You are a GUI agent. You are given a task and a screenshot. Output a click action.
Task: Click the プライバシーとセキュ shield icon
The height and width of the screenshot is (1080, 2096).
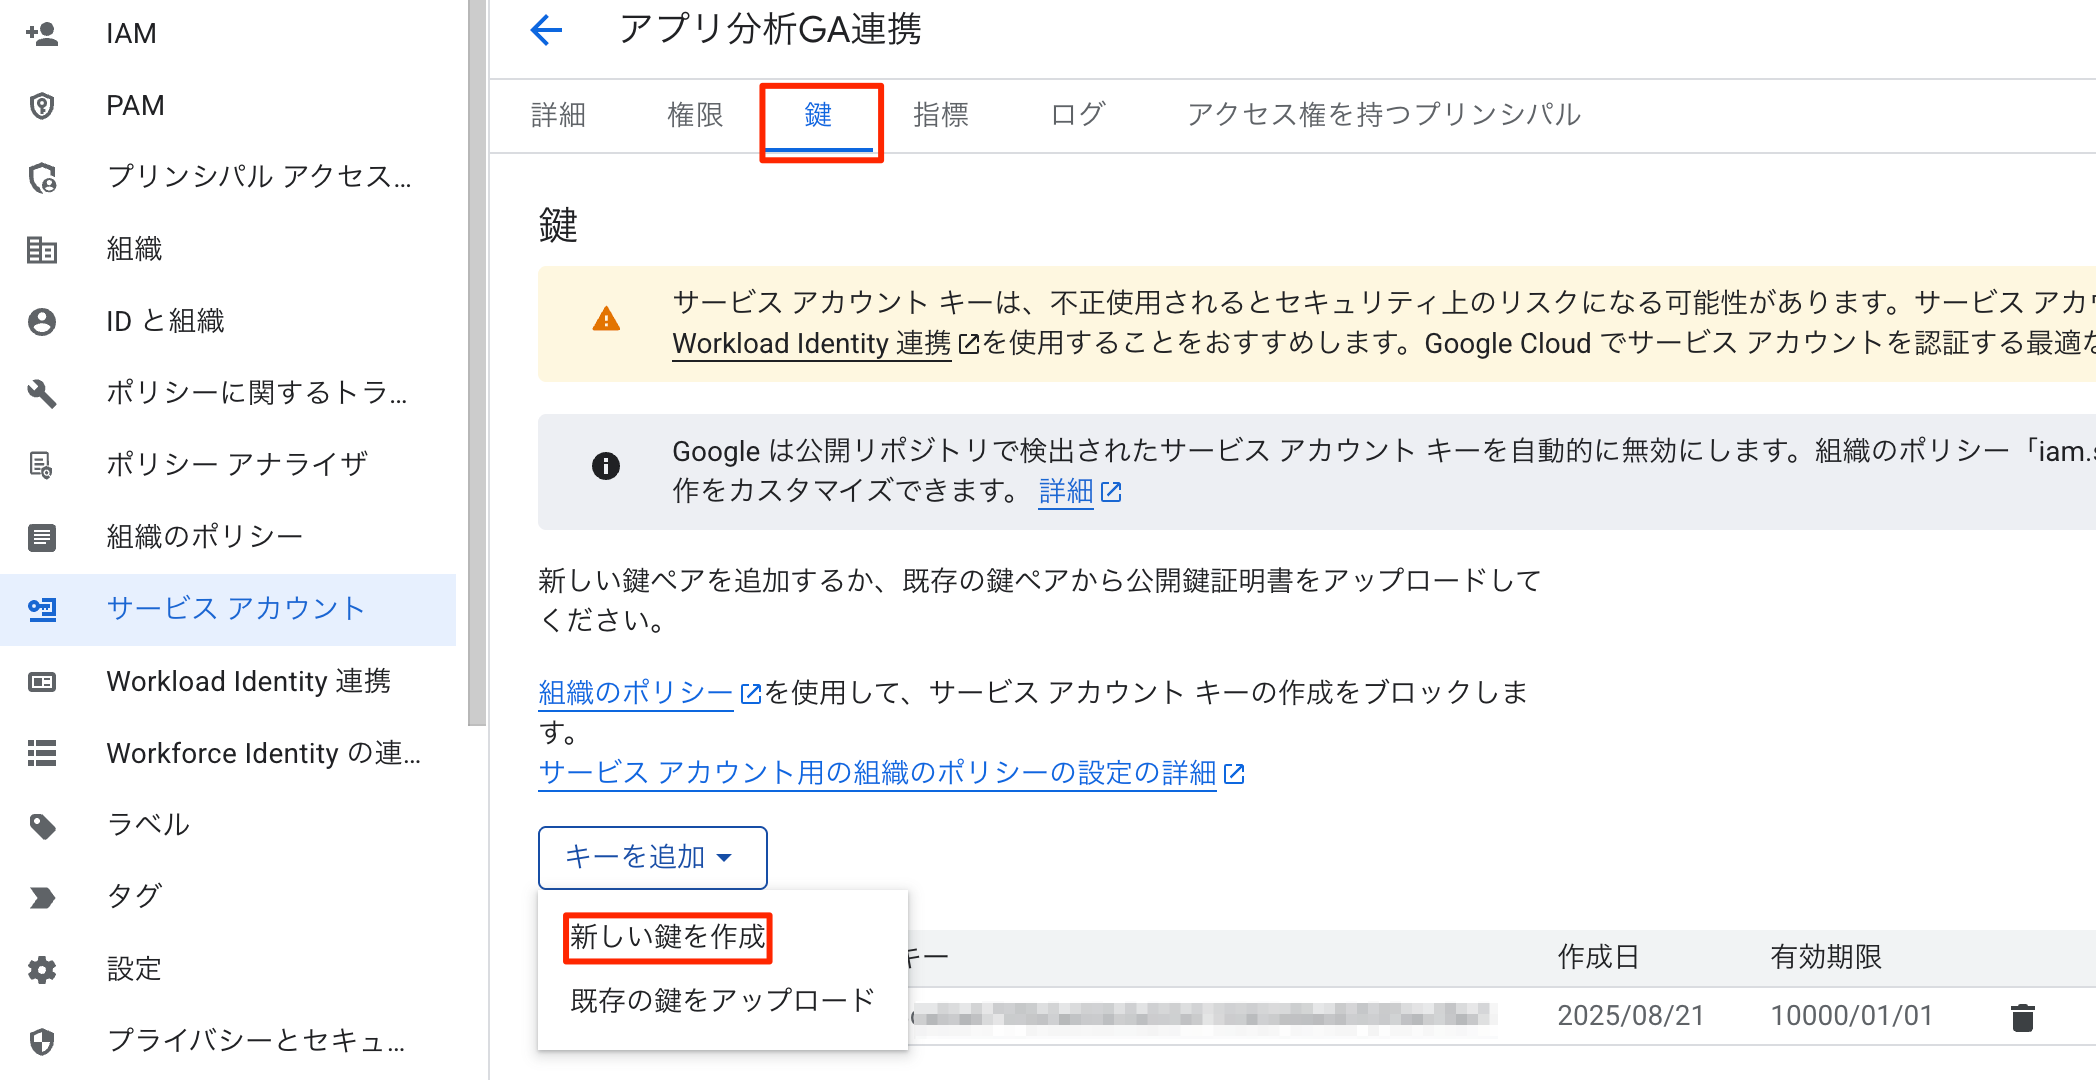42,1042
